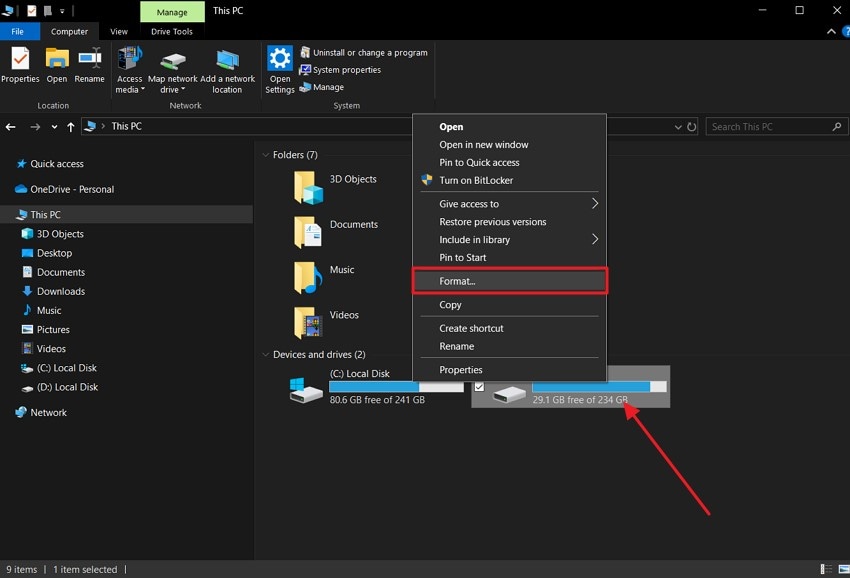Open the Recent locations dropdown arrow
850x578 pixels.
[54, 127]
